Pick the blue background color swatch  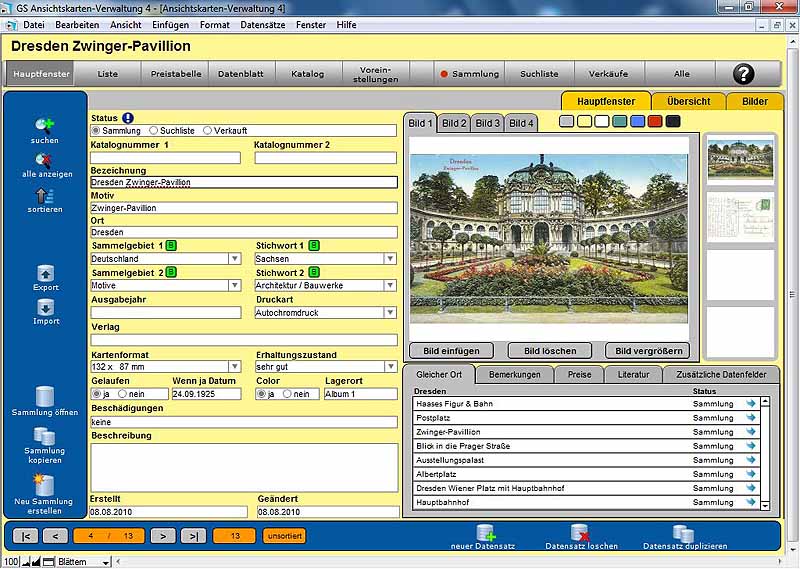(x=637, y=121)
